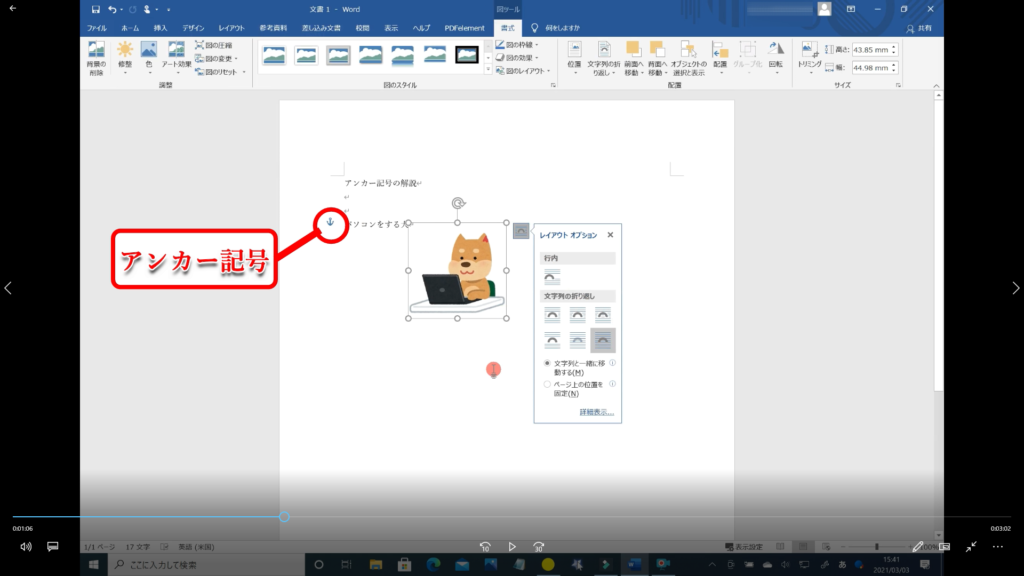Click the video progress slider handle
The width and height of the screenshot is (1024, 576).
pos(284,517)
